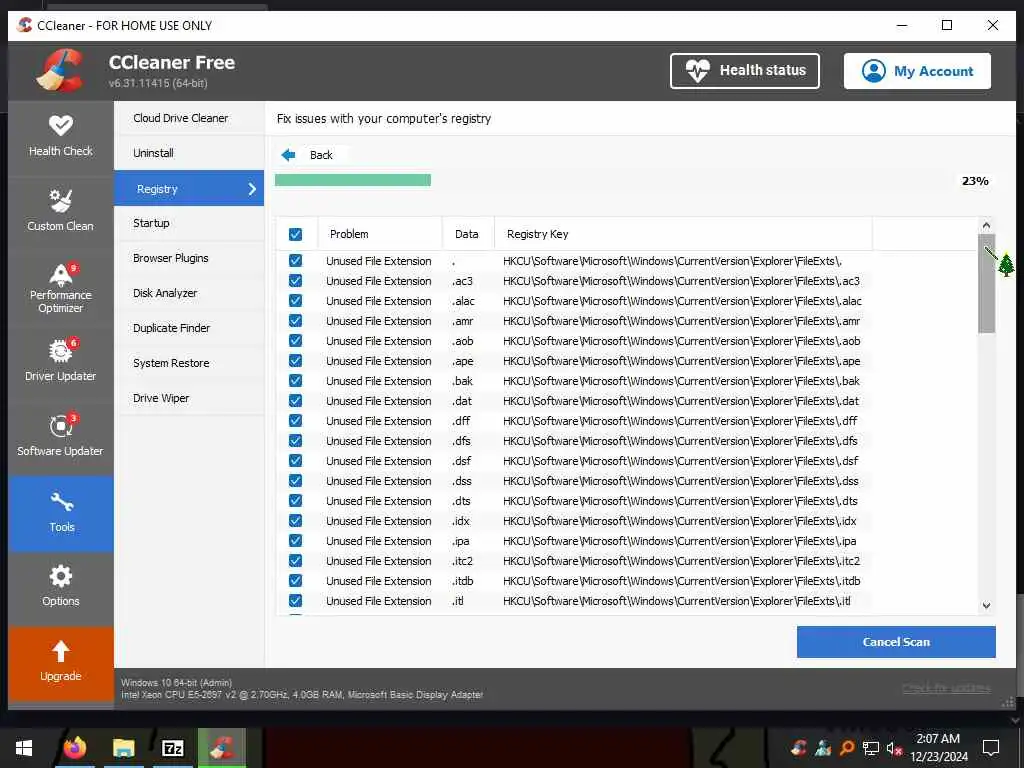Select the .ape data cell

[x=462, y=360]
